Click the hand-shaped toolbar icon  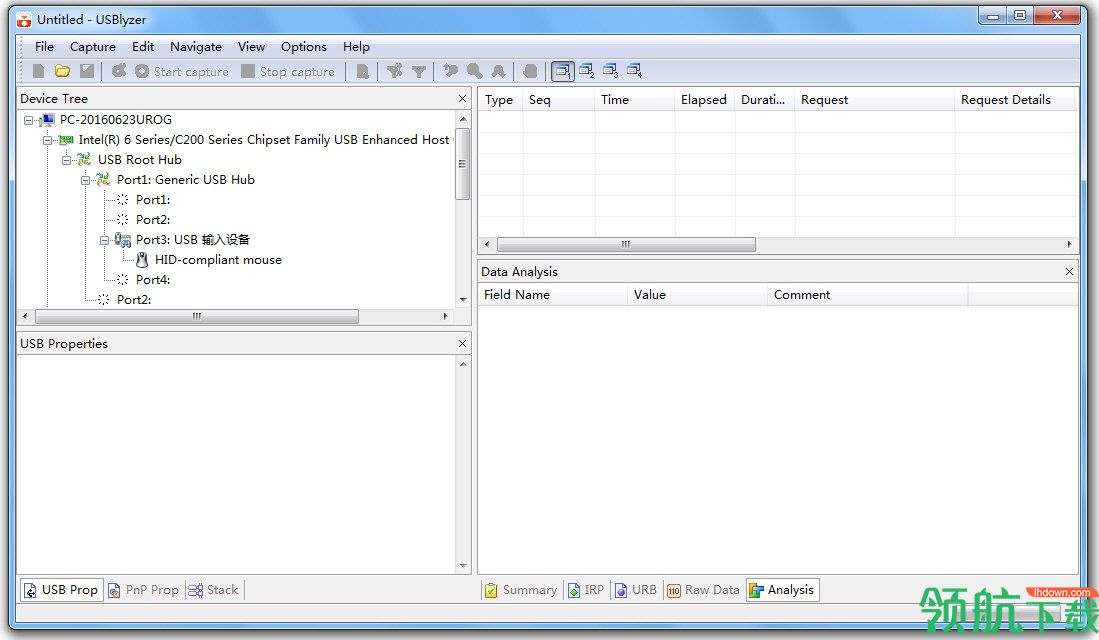[531, 71]
